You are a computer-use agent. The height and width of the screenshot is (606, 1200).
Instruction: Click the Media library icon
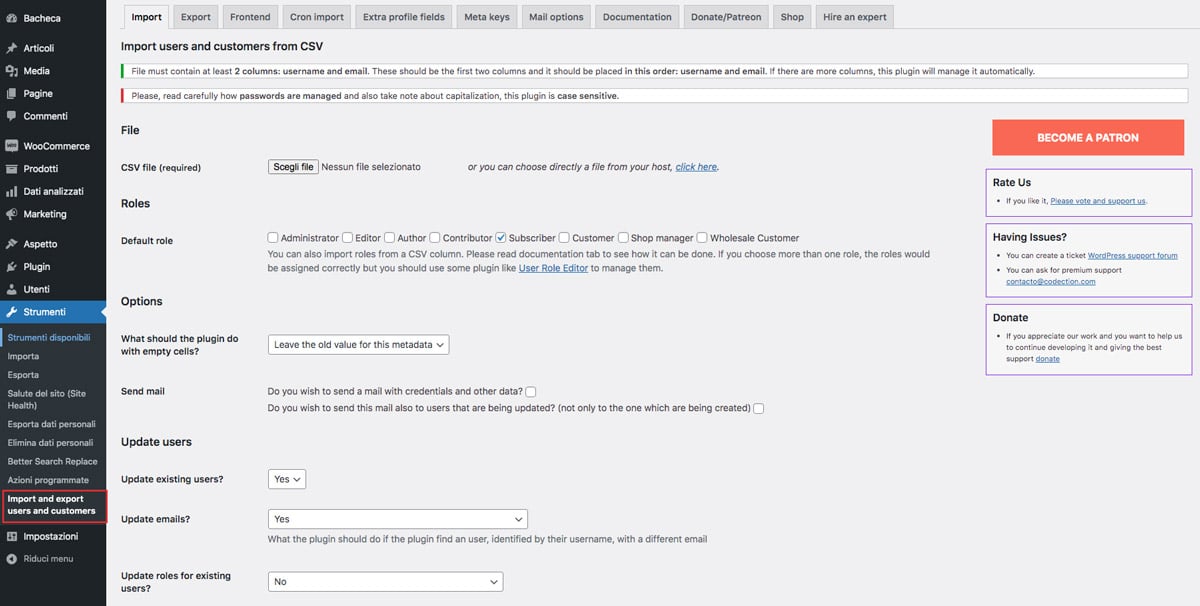tap(11, 71)
